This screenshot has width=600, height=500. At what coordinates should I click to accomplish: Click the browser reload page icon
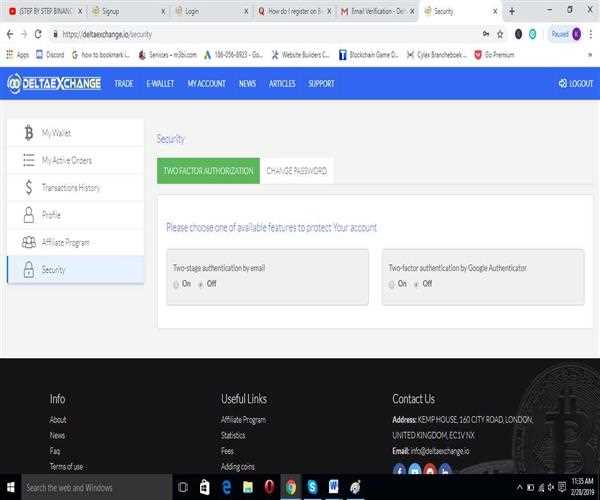(x=38, y=33)
